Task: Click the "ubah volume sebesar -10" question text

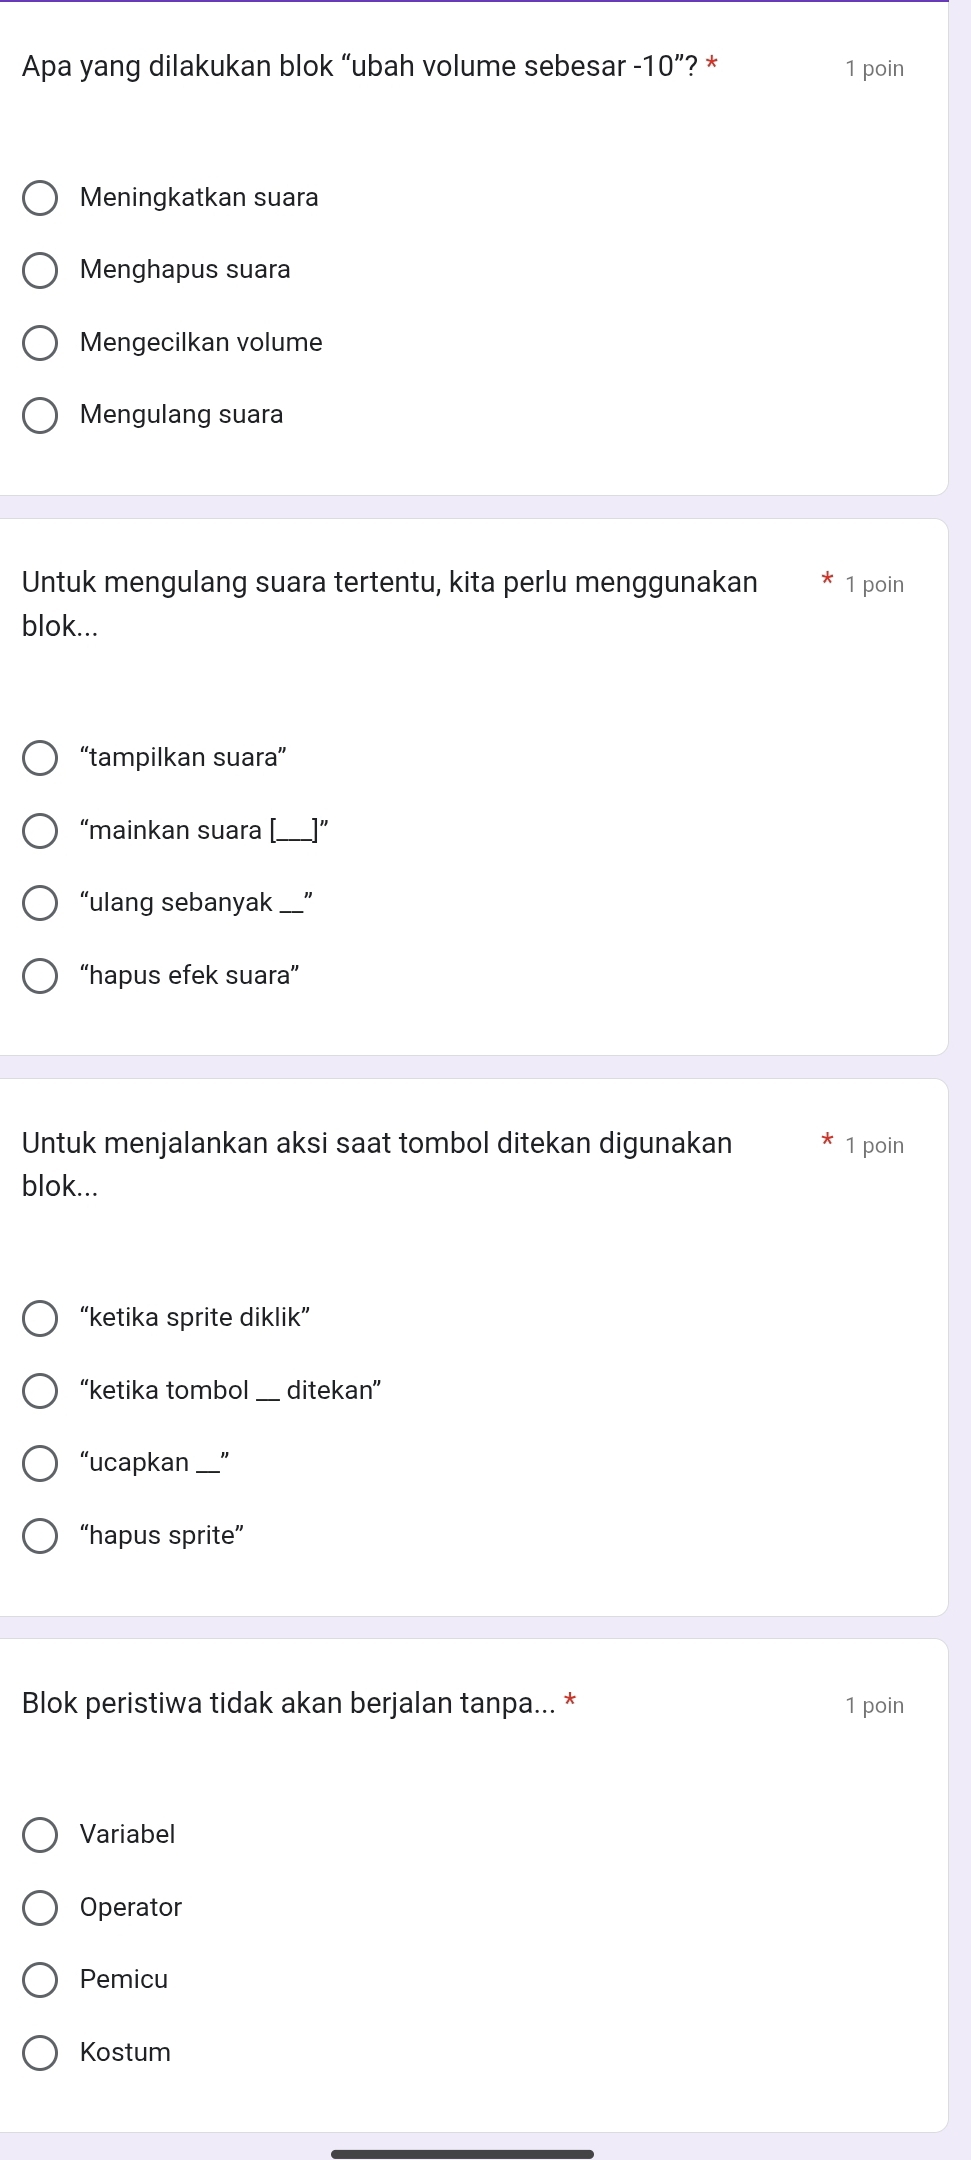Action: pos(360,67)
